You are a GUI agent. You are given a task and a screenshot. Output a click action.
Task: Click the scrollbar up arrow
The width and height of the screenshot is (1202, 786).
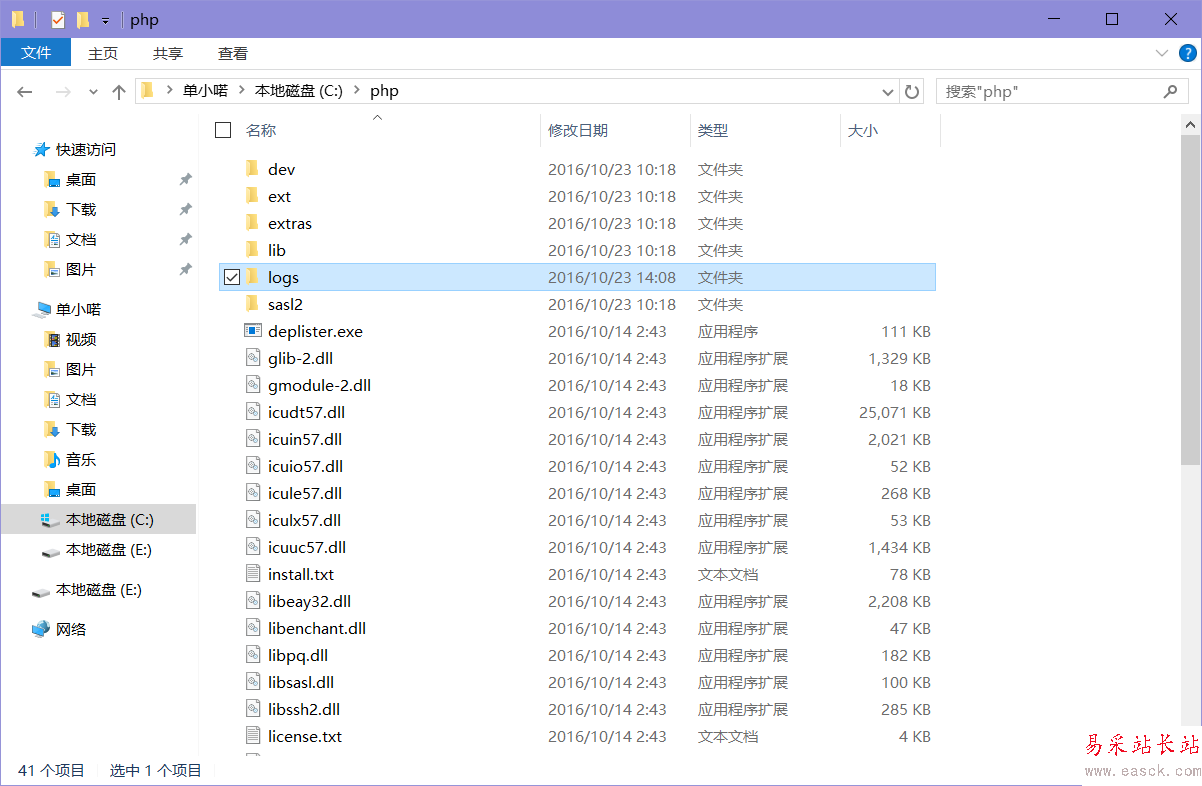1190,124
